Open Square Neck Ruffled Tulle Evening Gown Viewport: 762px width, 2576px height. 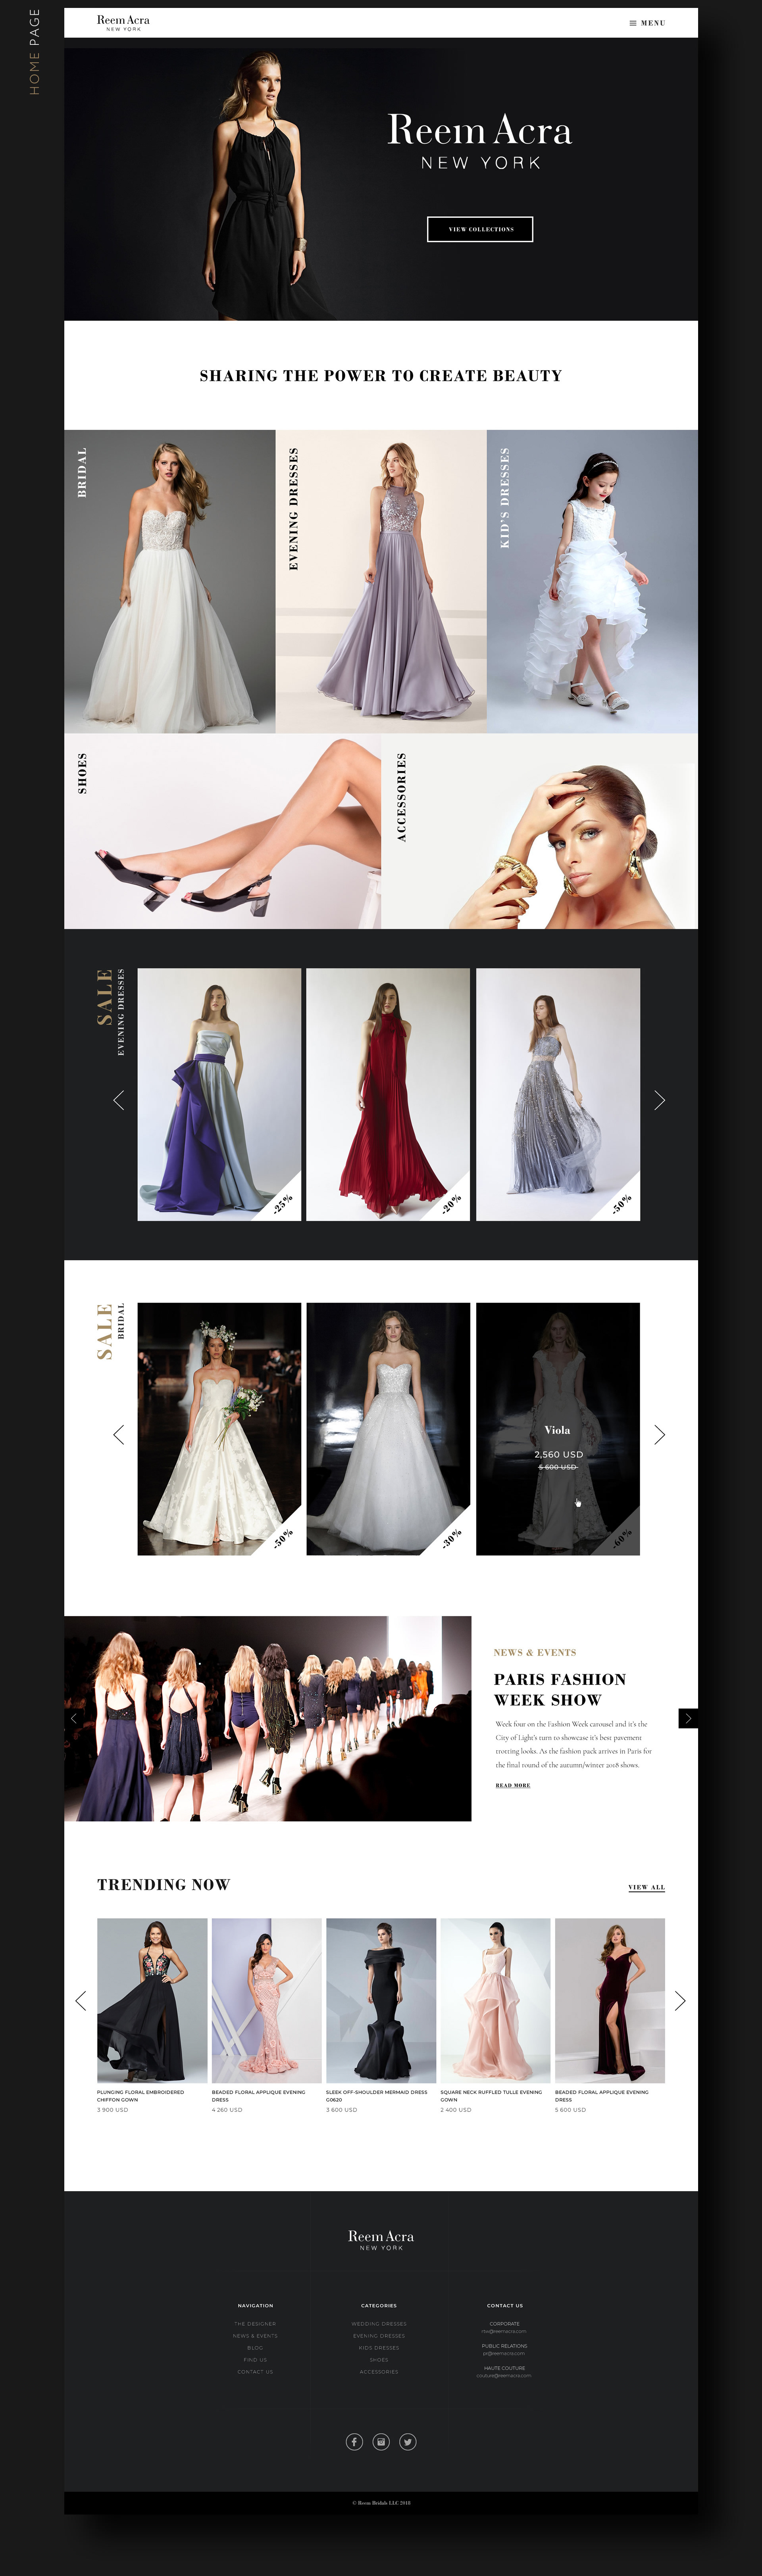pyautogui.click(x=495, y=2000)
